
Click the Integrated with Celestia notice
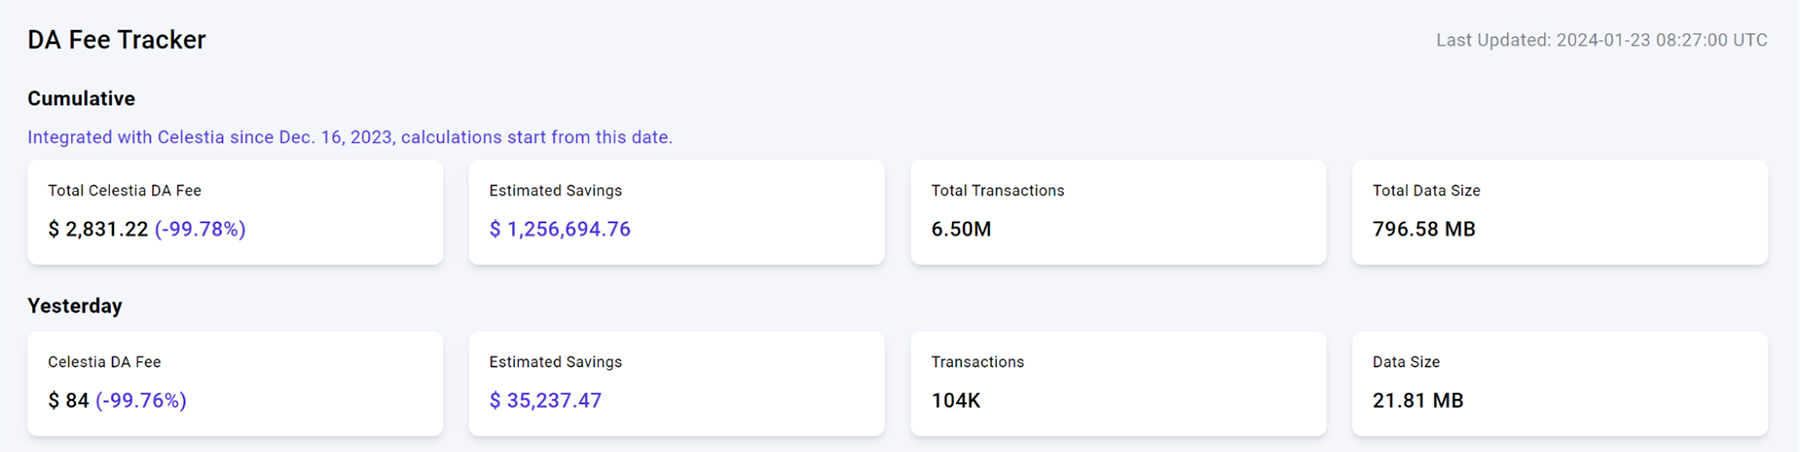pyautogui.click(x=349, y=137)
